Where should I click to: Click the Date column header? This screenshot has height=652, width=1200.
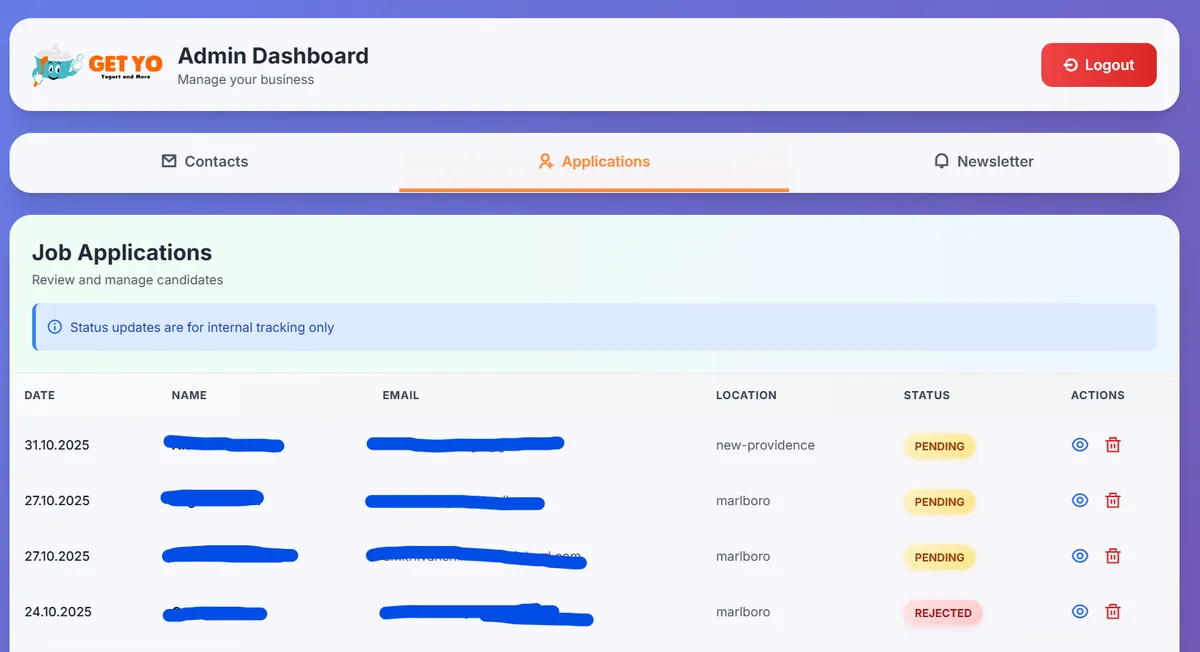coord(40,395)
